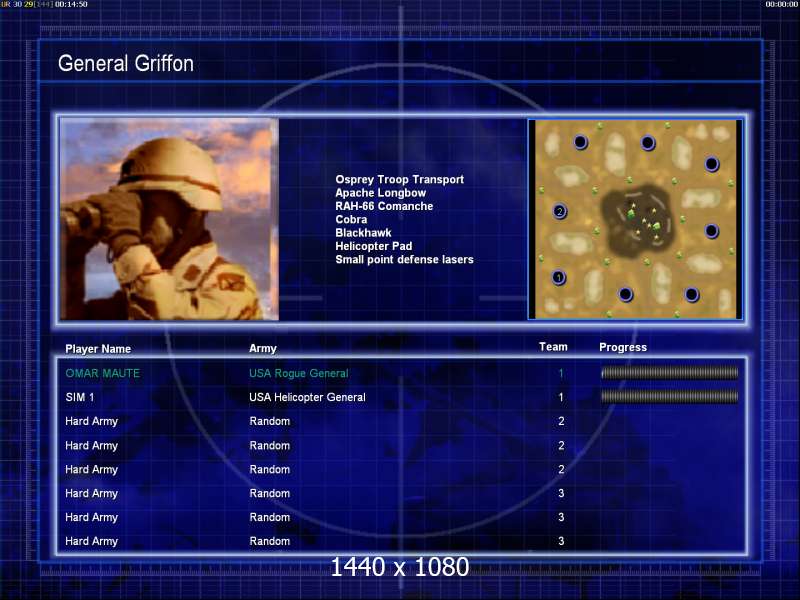Select the OMAR MAUTE player name
This screenshot has width=800, height=600.
tap(102, 373)
